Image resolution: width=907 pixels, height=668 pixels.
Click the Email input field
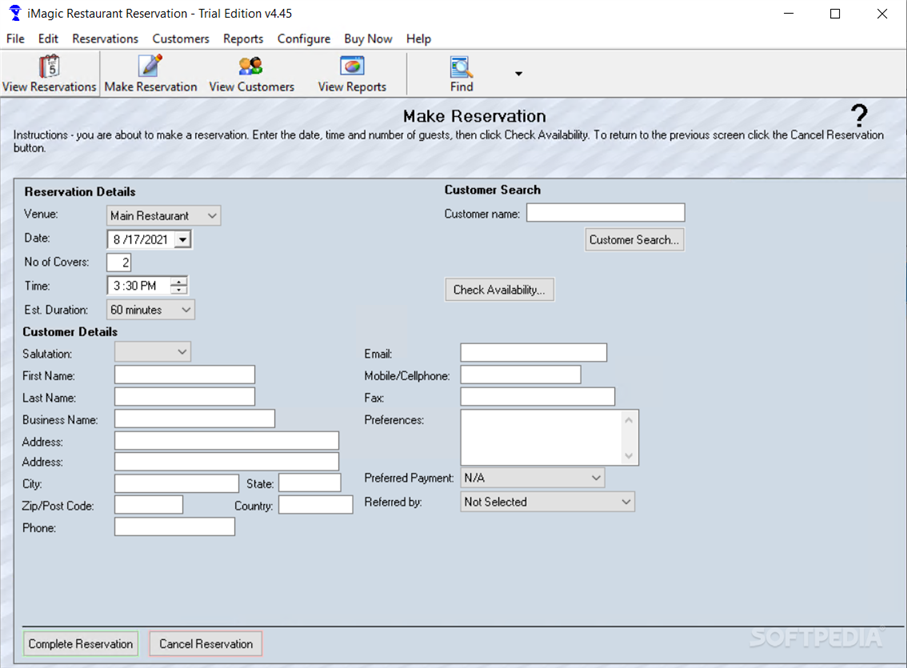pyautogui.click(x=533, y=353)
